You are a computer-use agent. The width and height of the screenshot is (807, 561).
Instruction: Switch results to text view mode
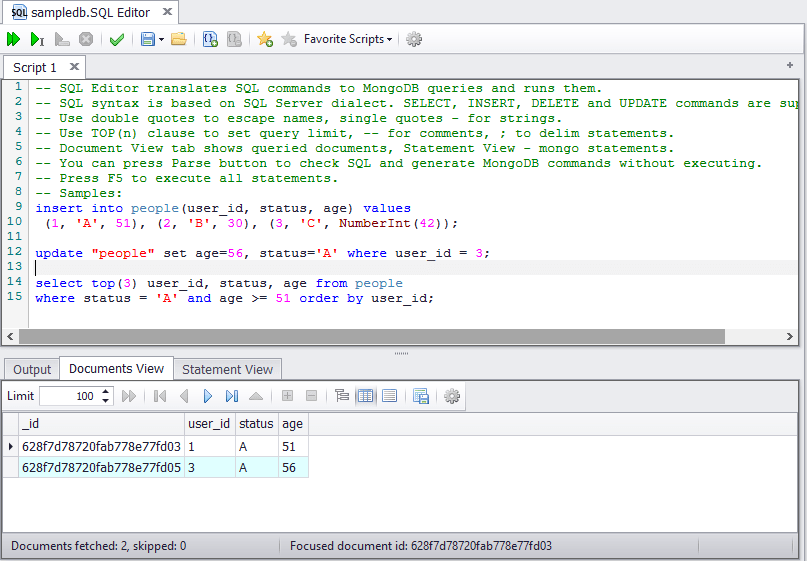pyautogui.click(x=389, y=396)
